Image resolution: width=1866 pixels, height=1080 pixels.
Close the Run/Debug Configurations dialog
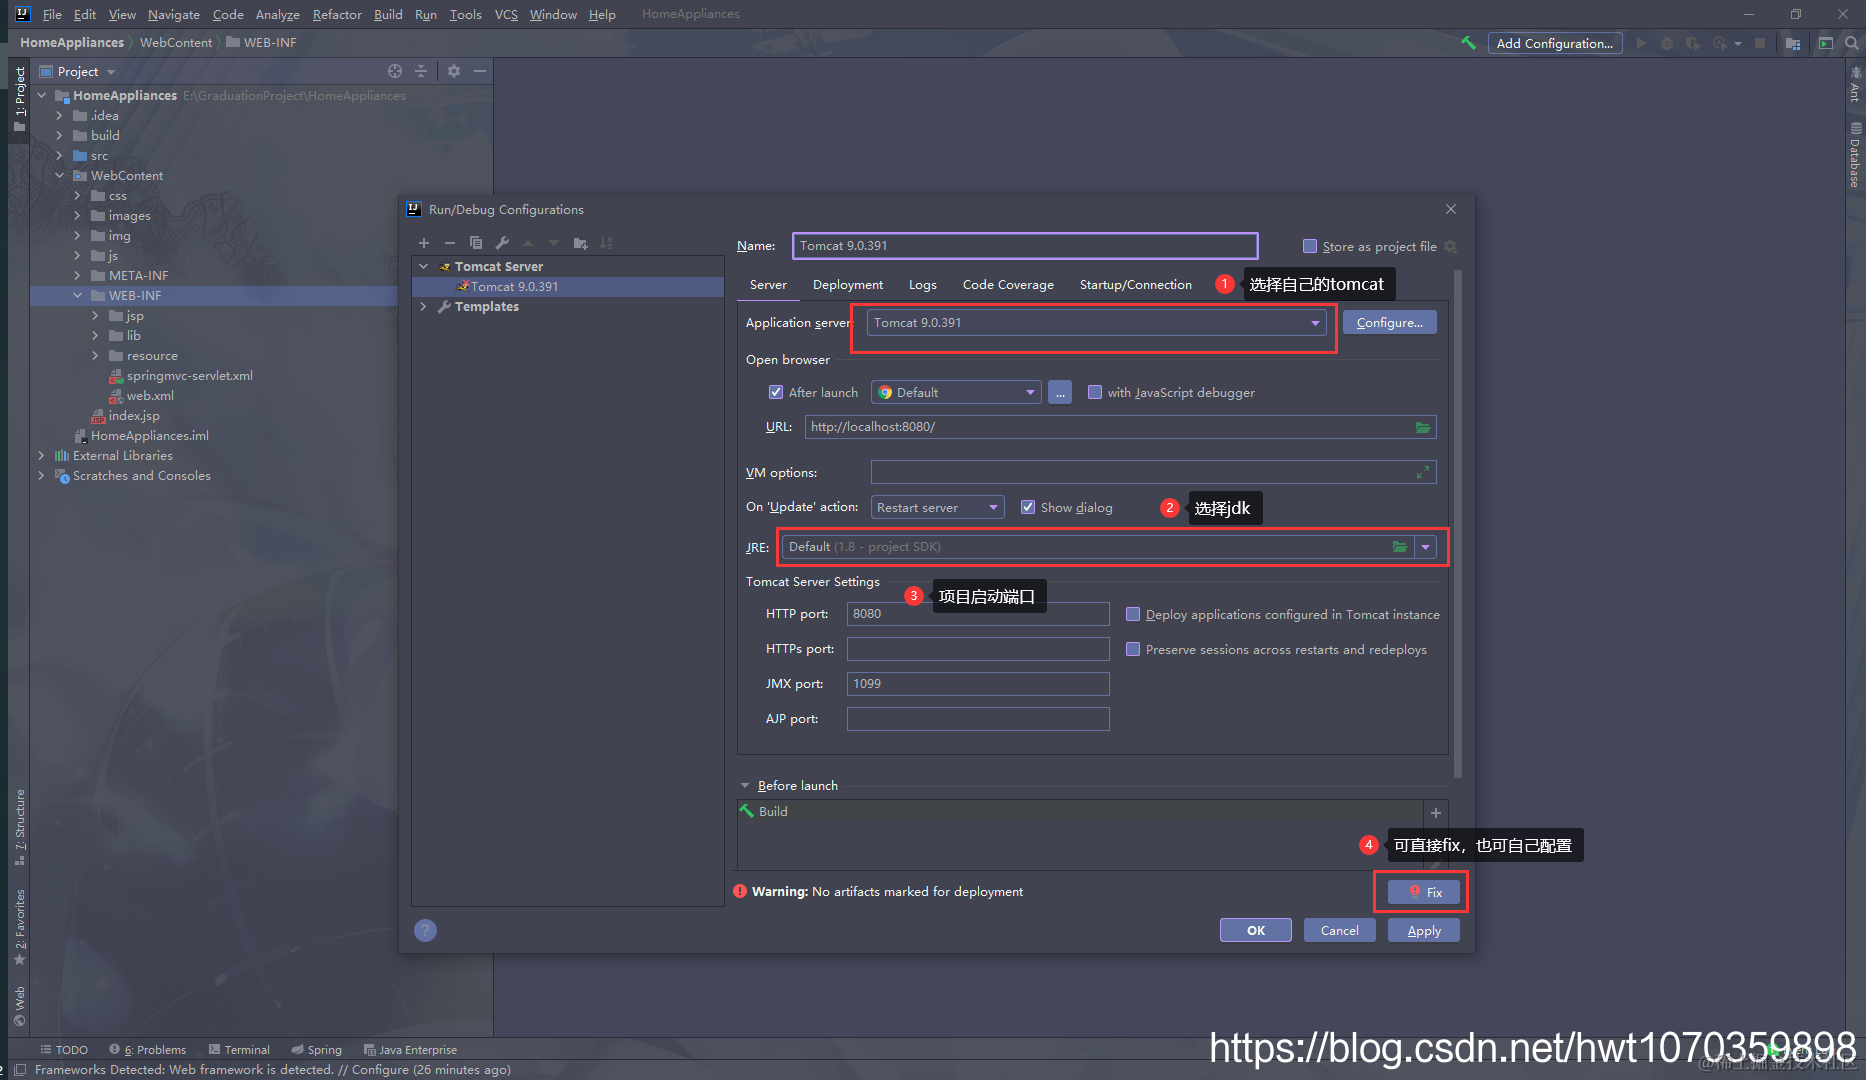[x=1451, y=209]
